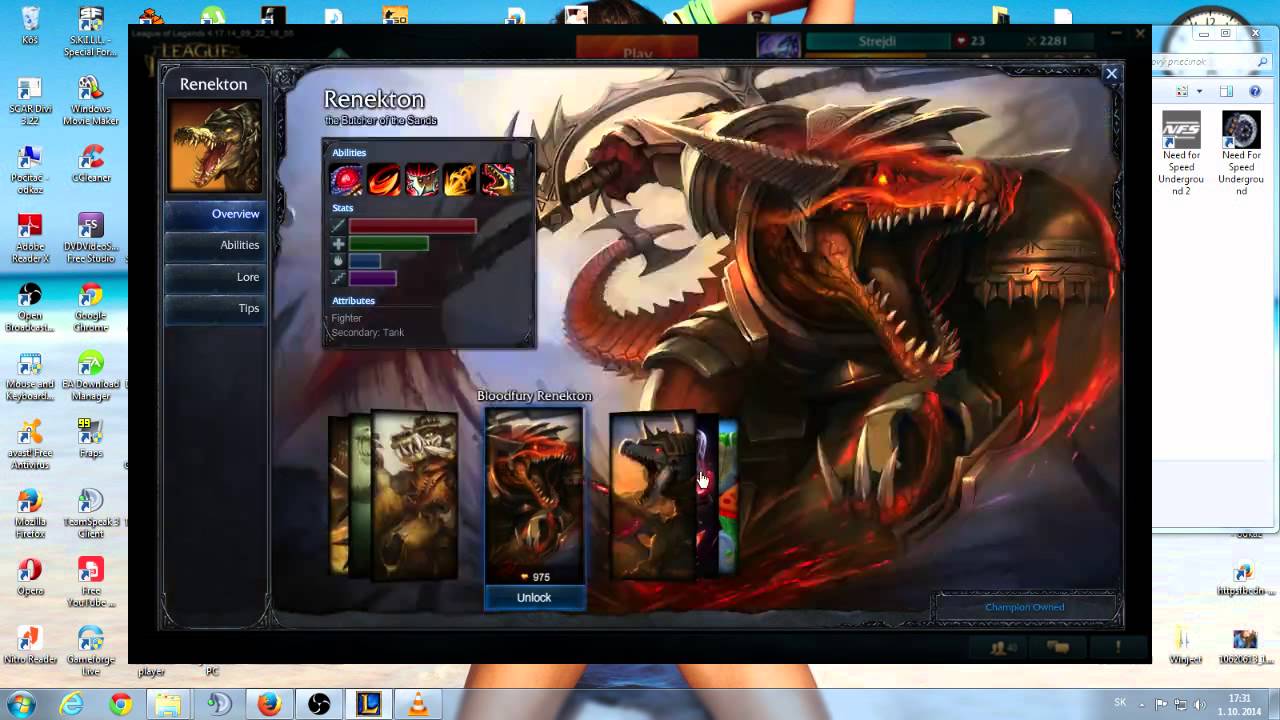This screenshot has height=720, width=1280.
Task: Switch to the Lore tab
Action: tap(215, 277)
